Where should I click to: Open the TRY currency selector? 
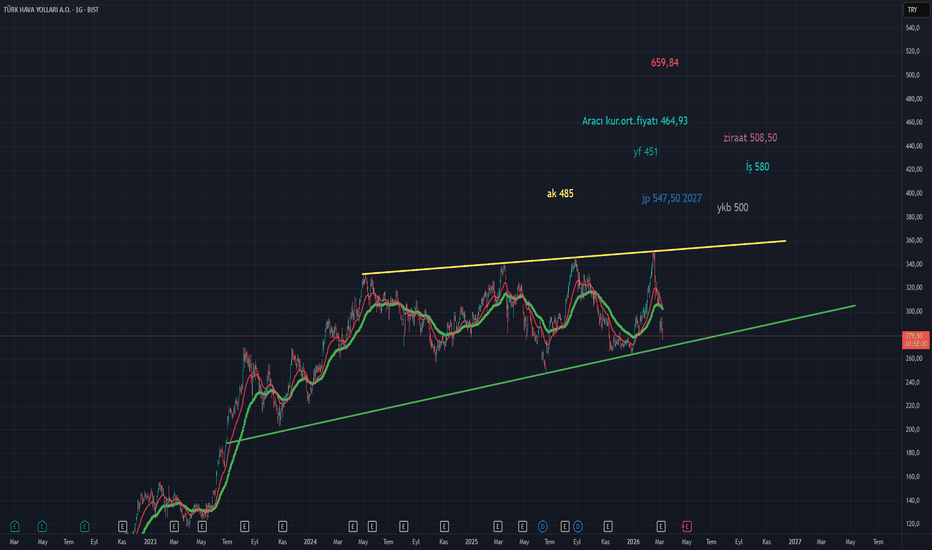pos(914,10)
